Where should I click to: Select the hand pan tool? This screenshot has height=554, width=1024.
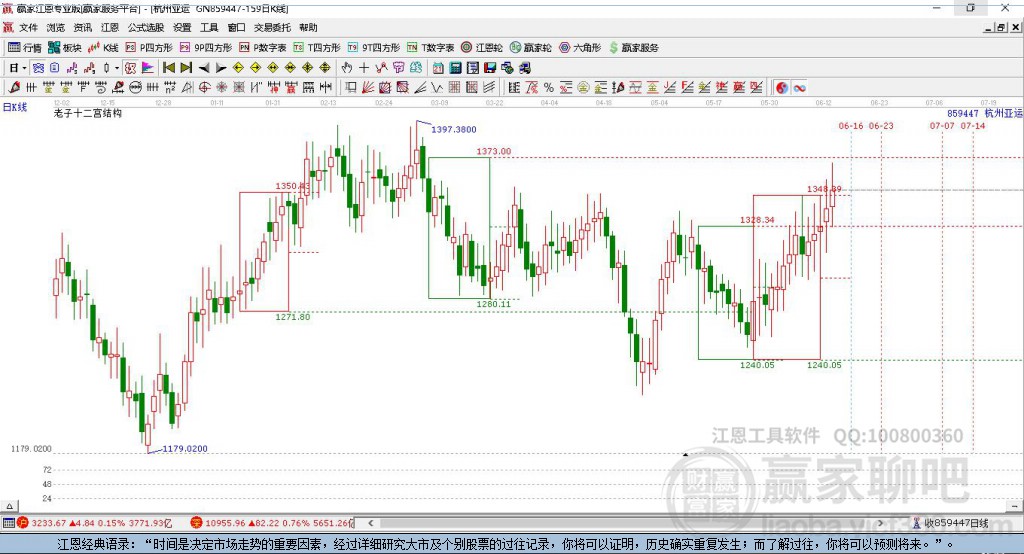pyautogui.click(x=347, y=68)
